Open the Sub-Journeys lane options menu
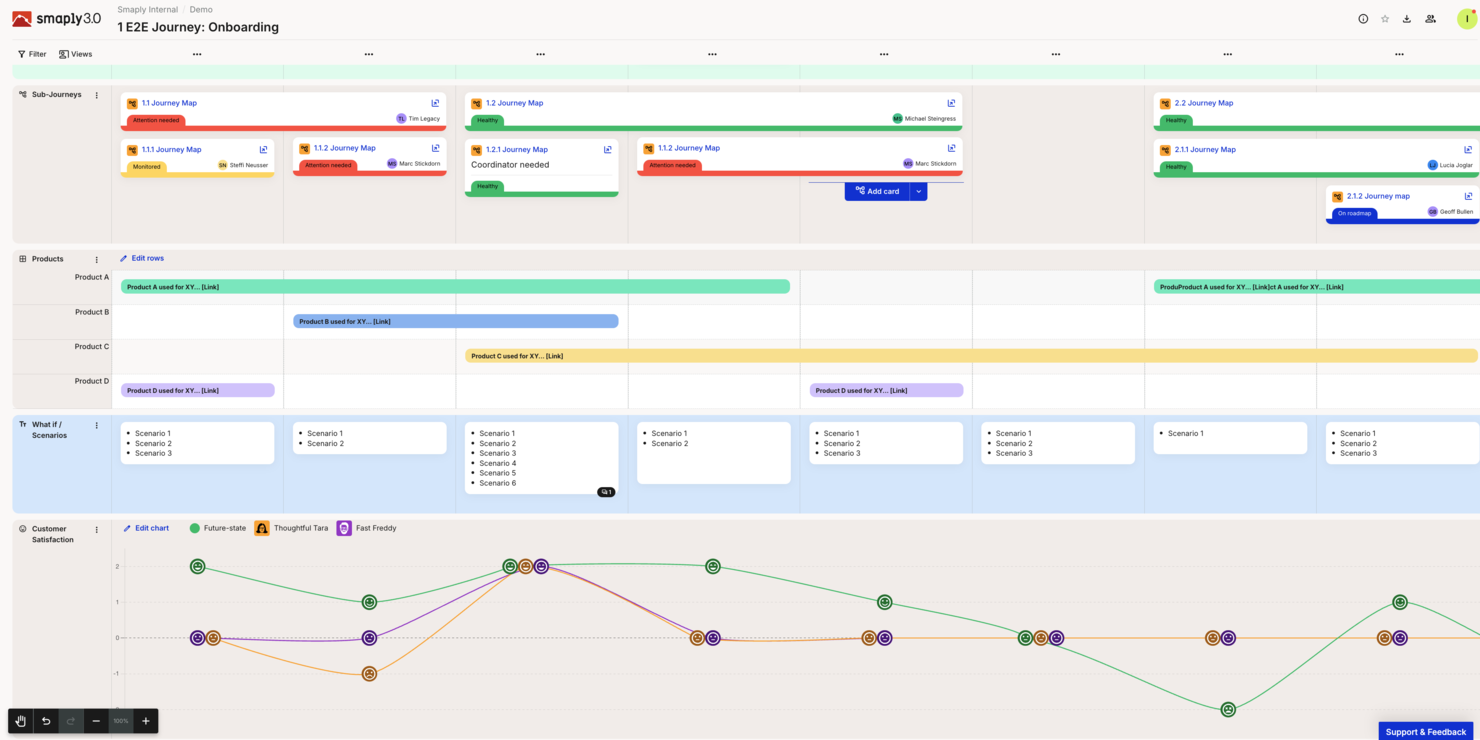This screenshot has width=1480, height=740. [96, 94]
